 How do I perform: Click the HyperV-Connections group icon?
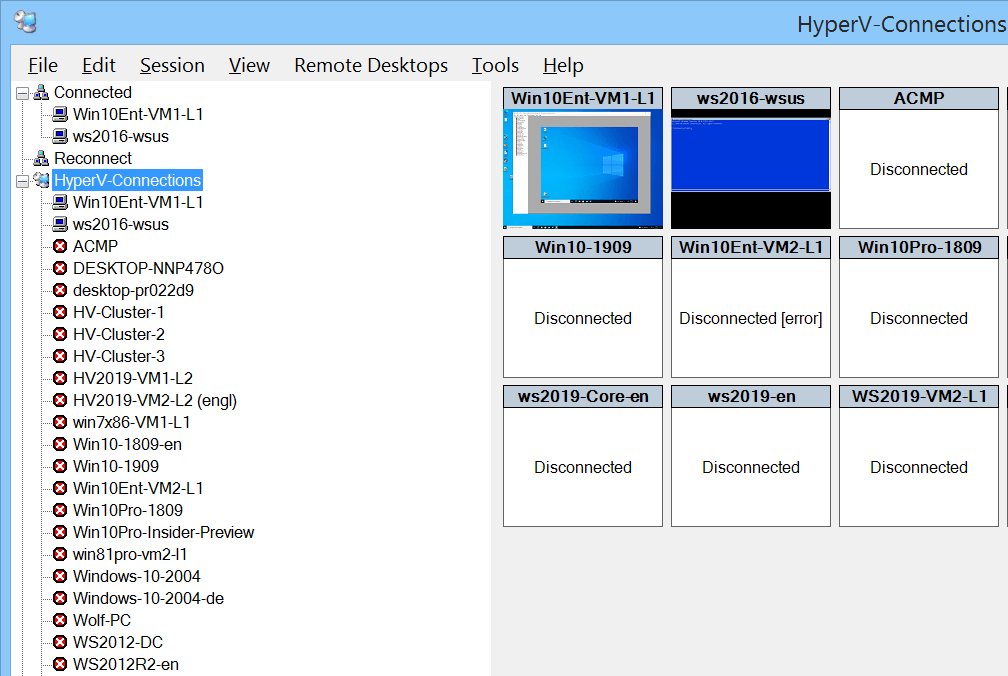[41, 181]
